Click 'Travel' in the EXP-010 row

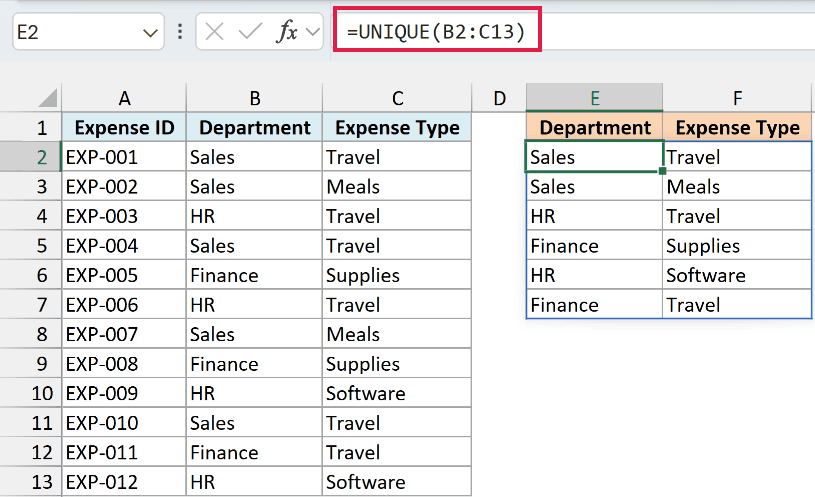pos(397,423)
